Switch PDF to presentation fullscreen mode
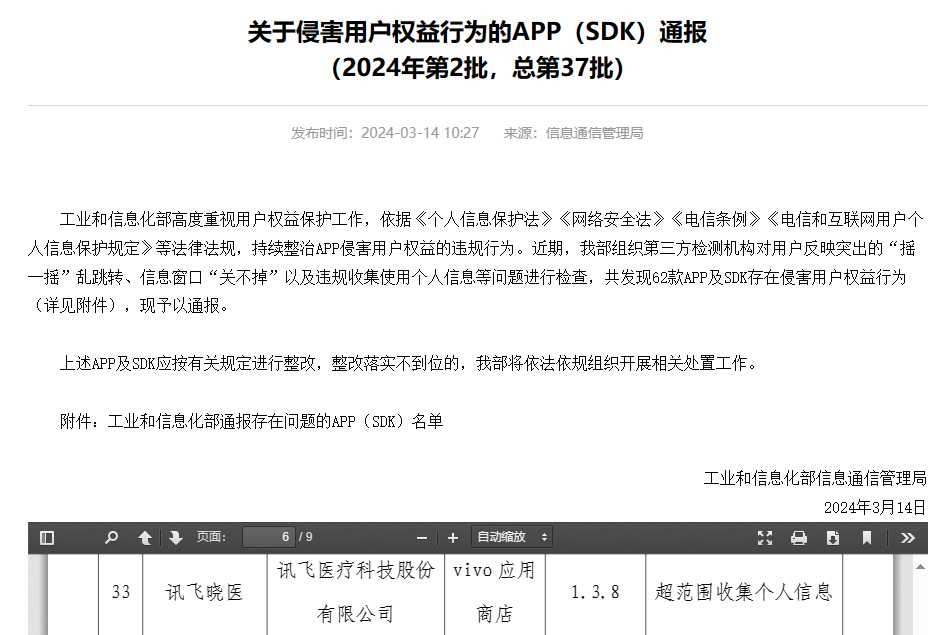 [x=765, y=538]
